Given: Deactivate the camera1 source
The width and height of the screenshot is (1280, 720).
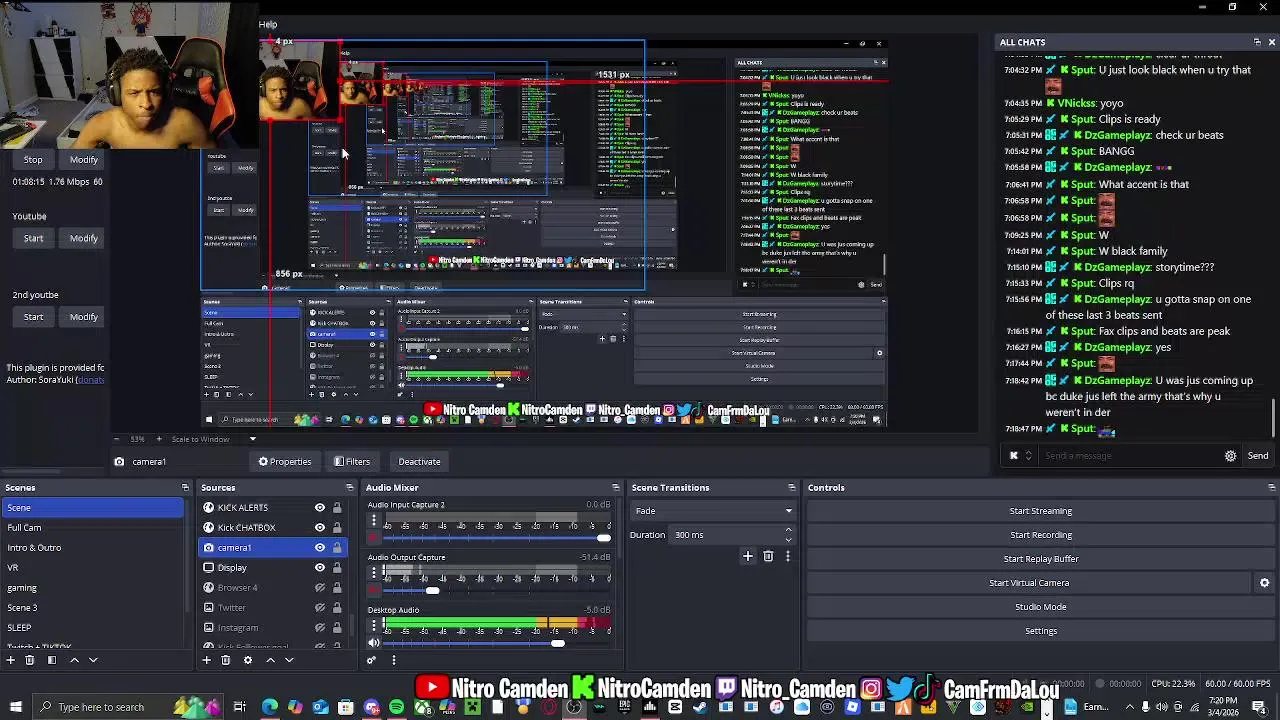Looking at the screenshot, I should (x=419, y=462).
